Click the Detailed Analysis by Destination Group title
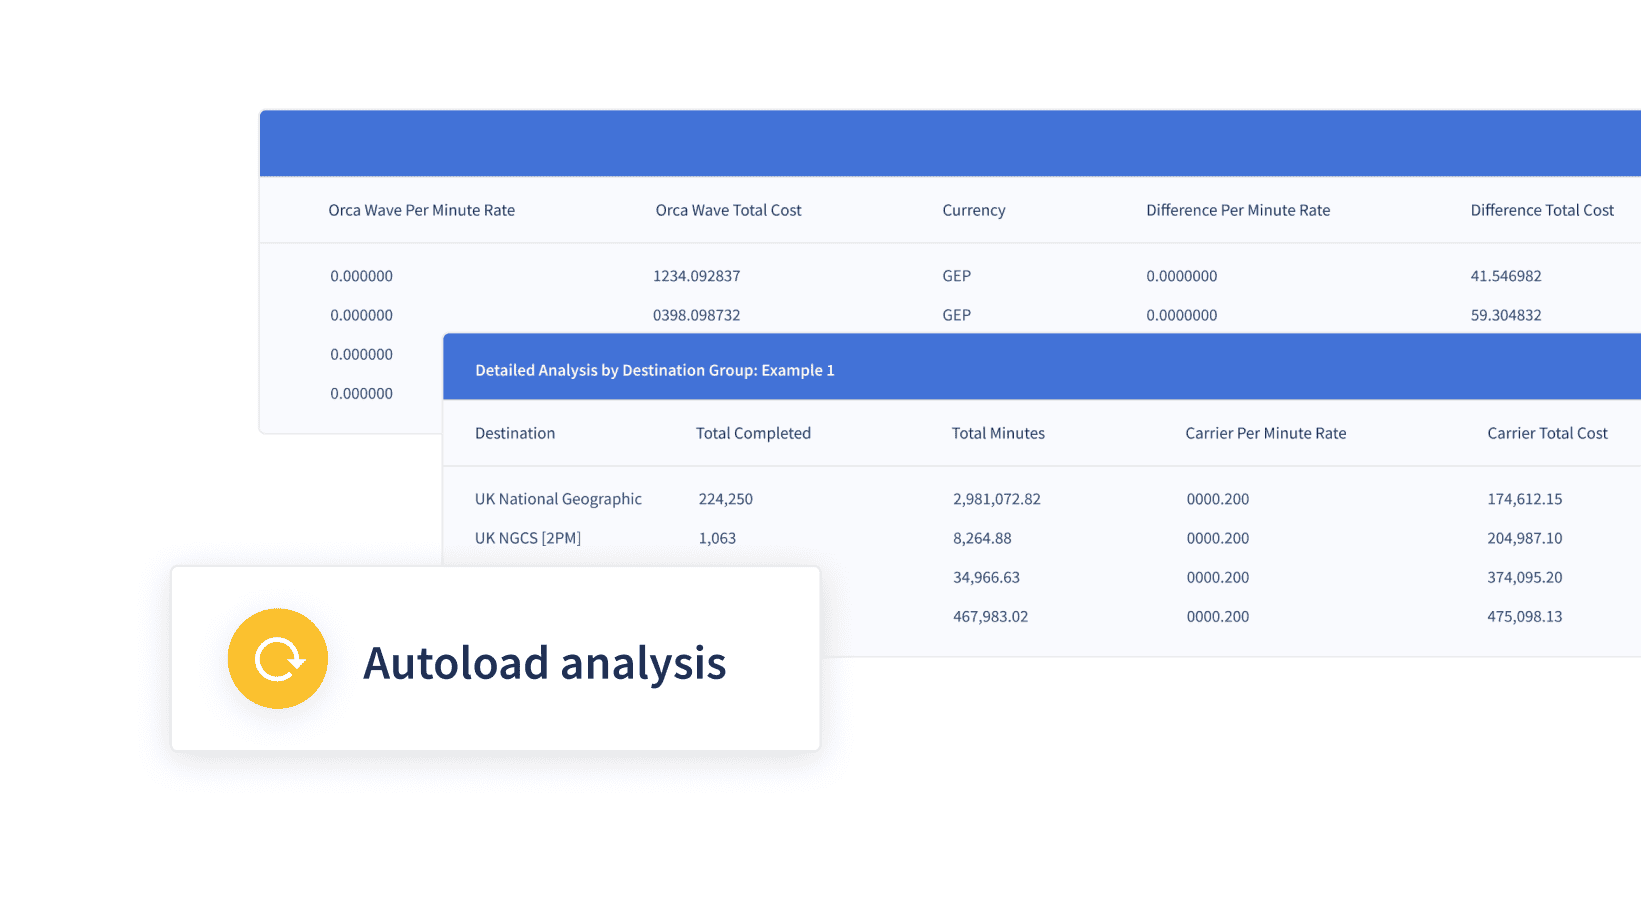Screen dimensions: 1641x921 tap(655, 370)
